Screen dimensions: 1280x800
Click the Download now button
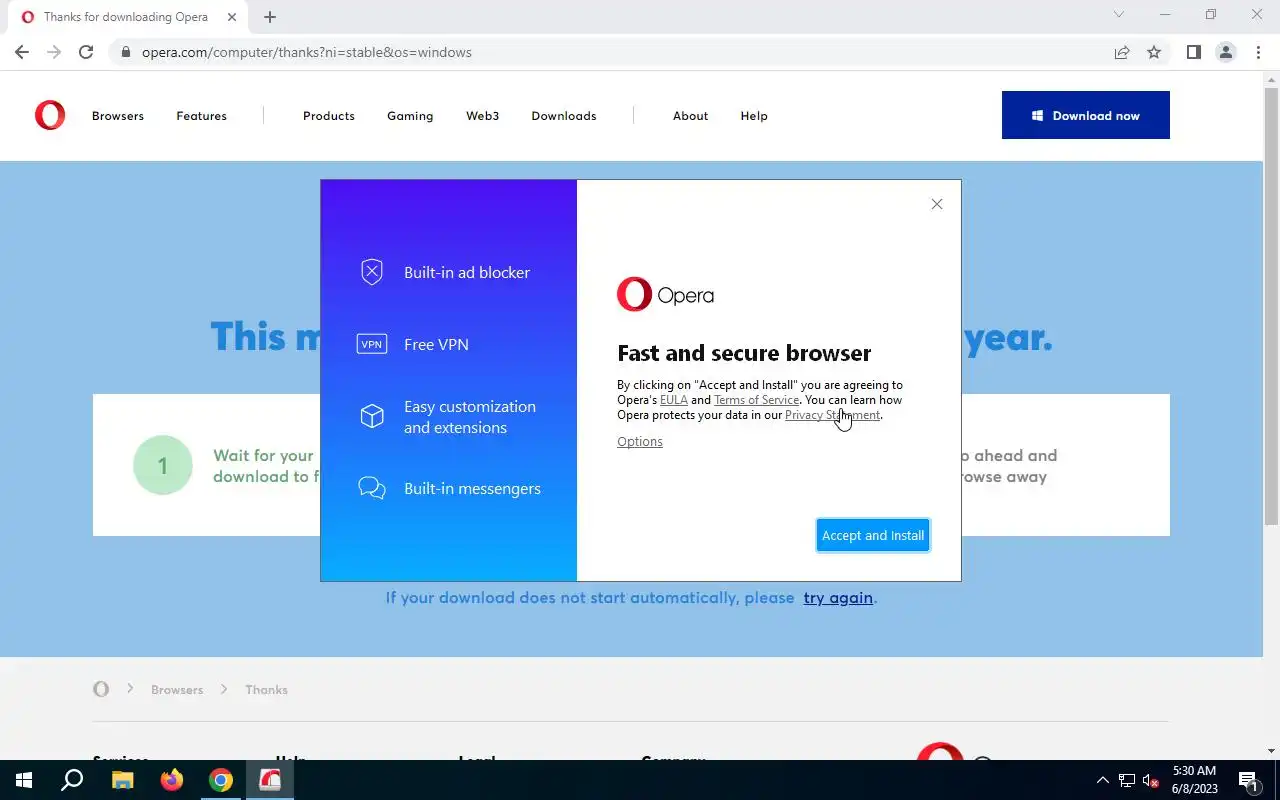[1086, 115]
